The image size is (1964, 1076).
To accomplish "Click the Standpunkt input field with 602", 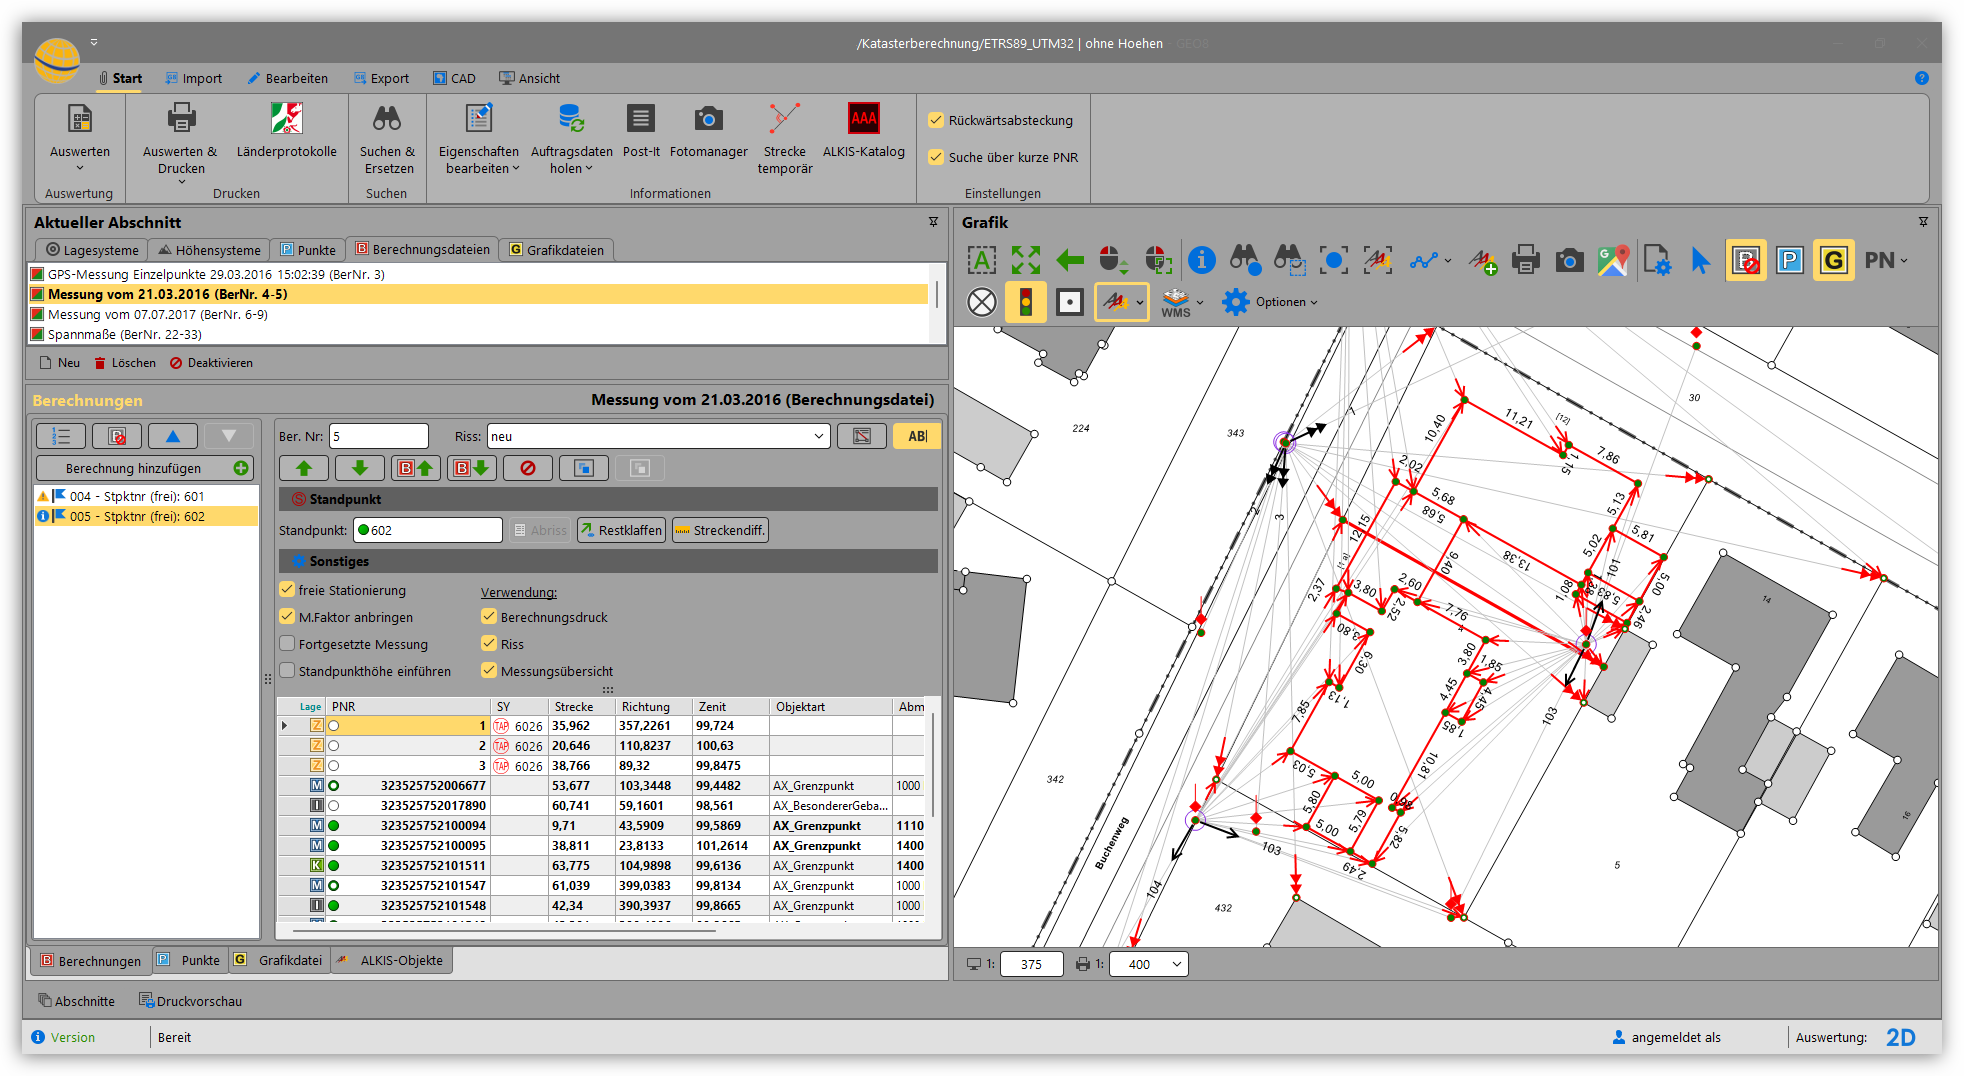I will coord(428,531).
